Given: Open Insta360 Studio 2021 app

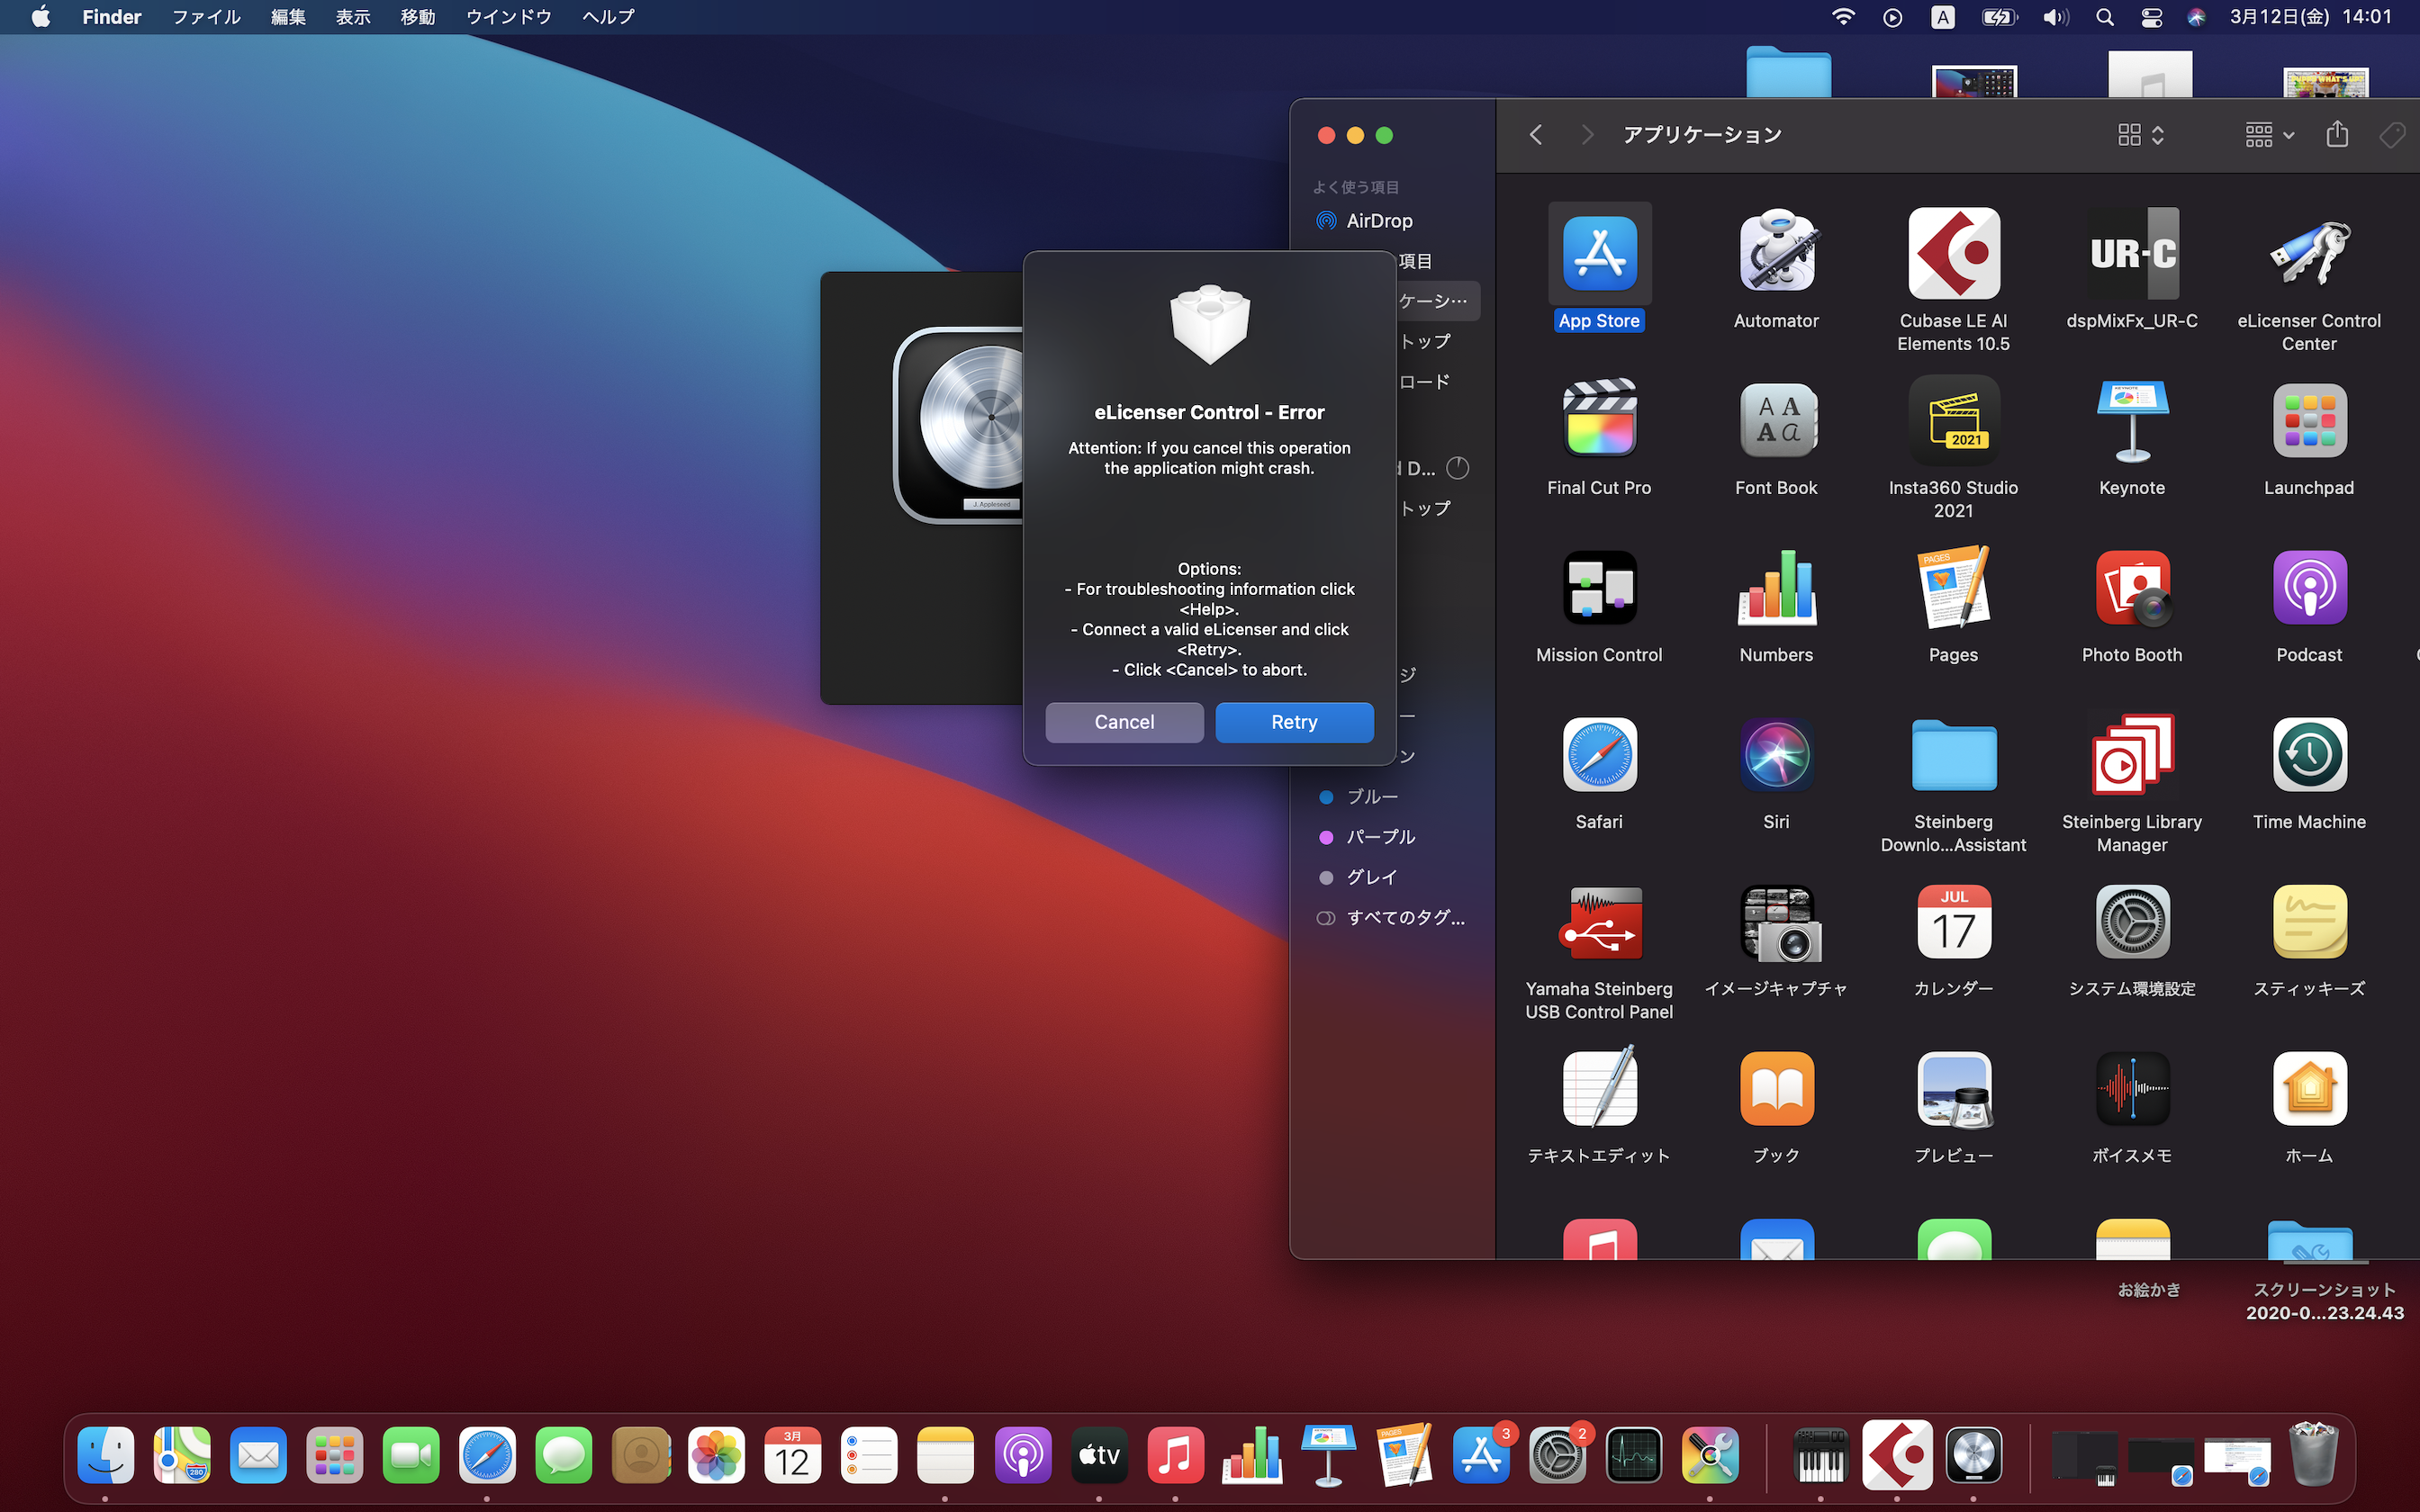Looking at the screenshot, I should [1953, 421].
